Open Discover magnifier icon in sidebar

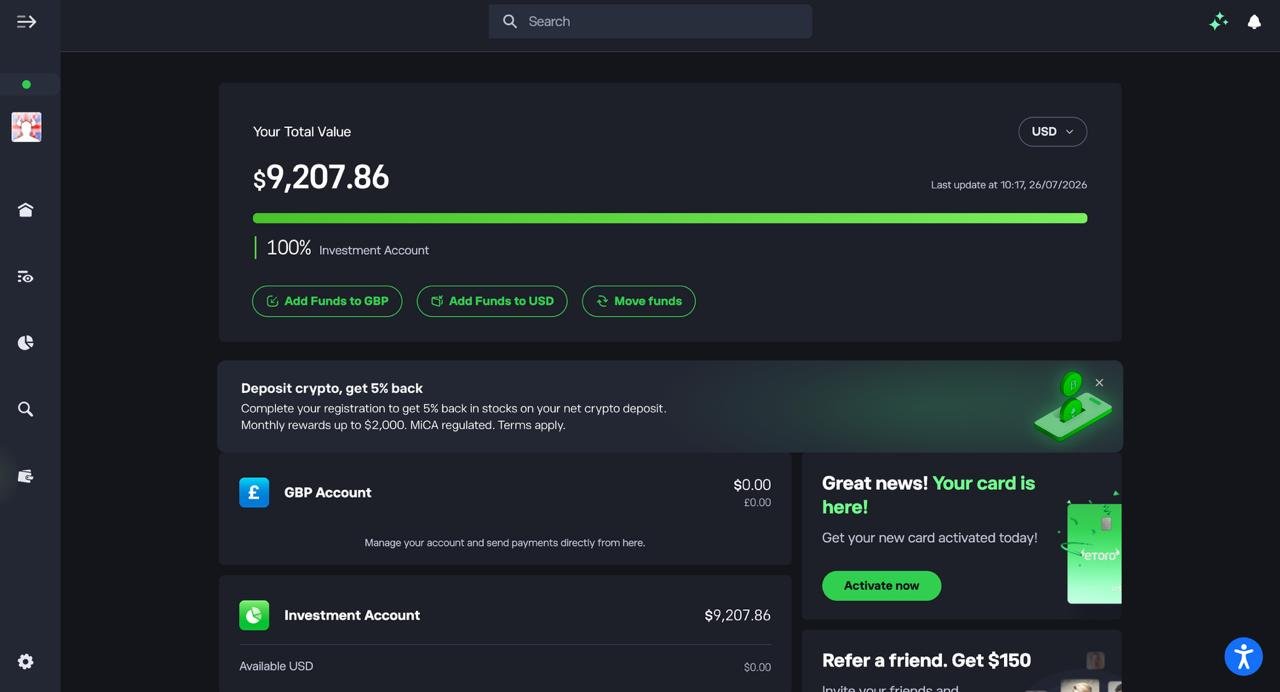pos(26,409)
